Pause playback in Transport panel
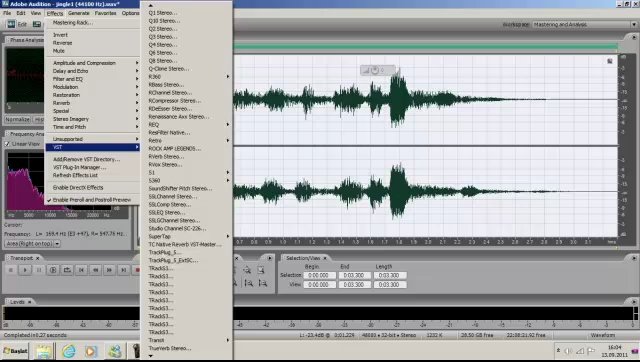Screen dimensions: 640x362 39,270
